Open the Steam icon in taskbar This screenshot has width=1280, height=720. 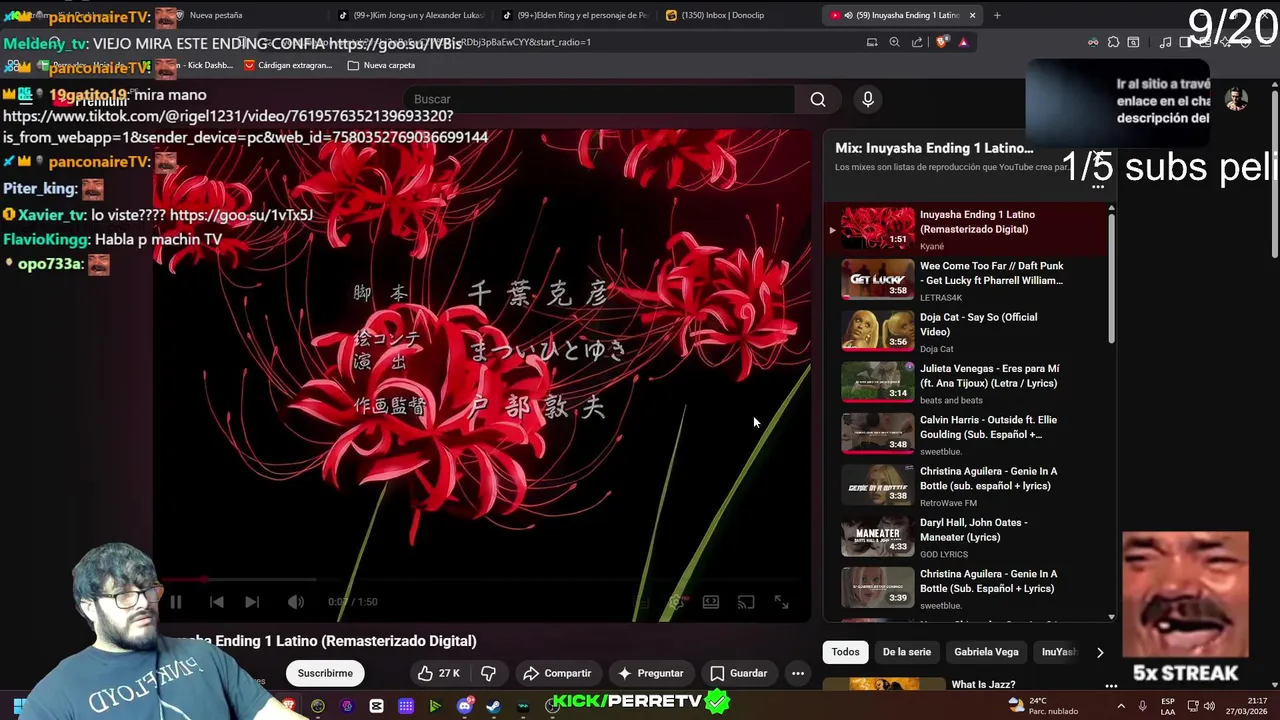coord(493,706)
